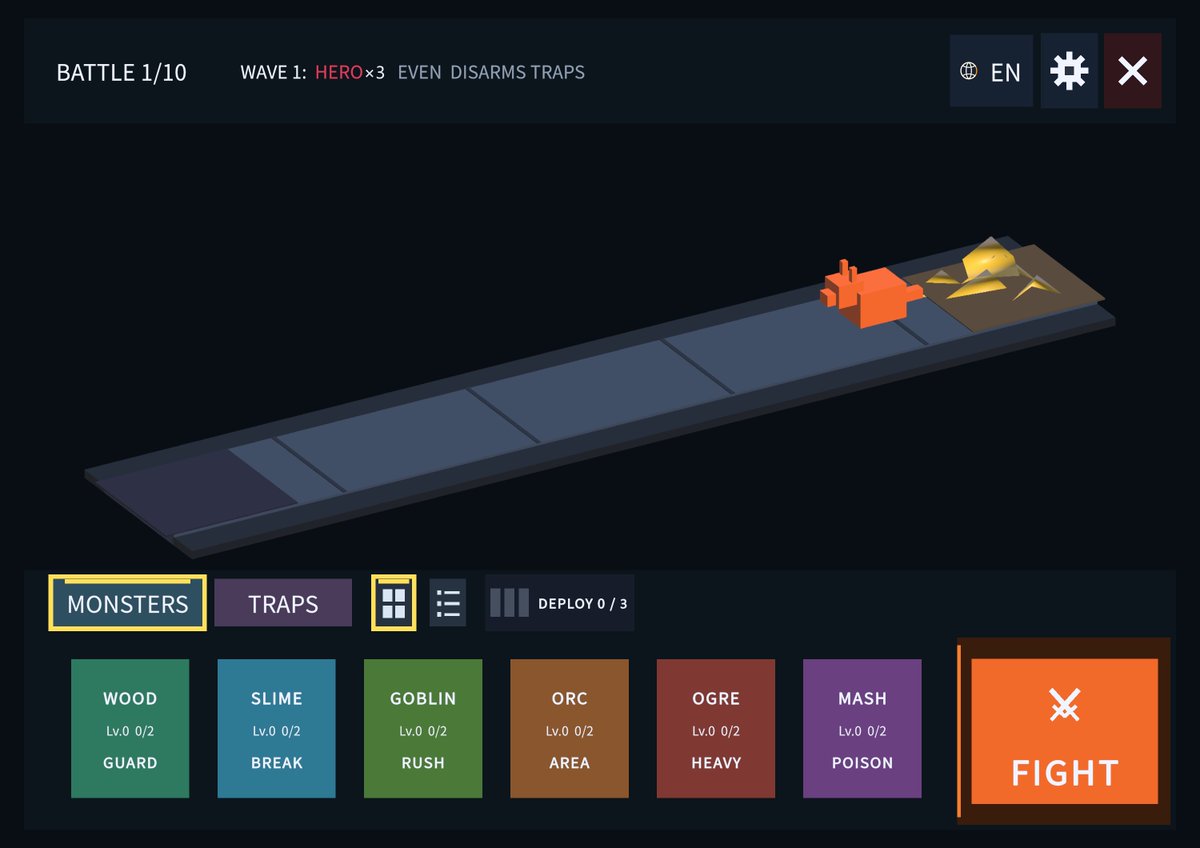Viewport: 1200px width, 848px height.
Task: Switch to the Monsters tab
Action: (x=127, y=603)
